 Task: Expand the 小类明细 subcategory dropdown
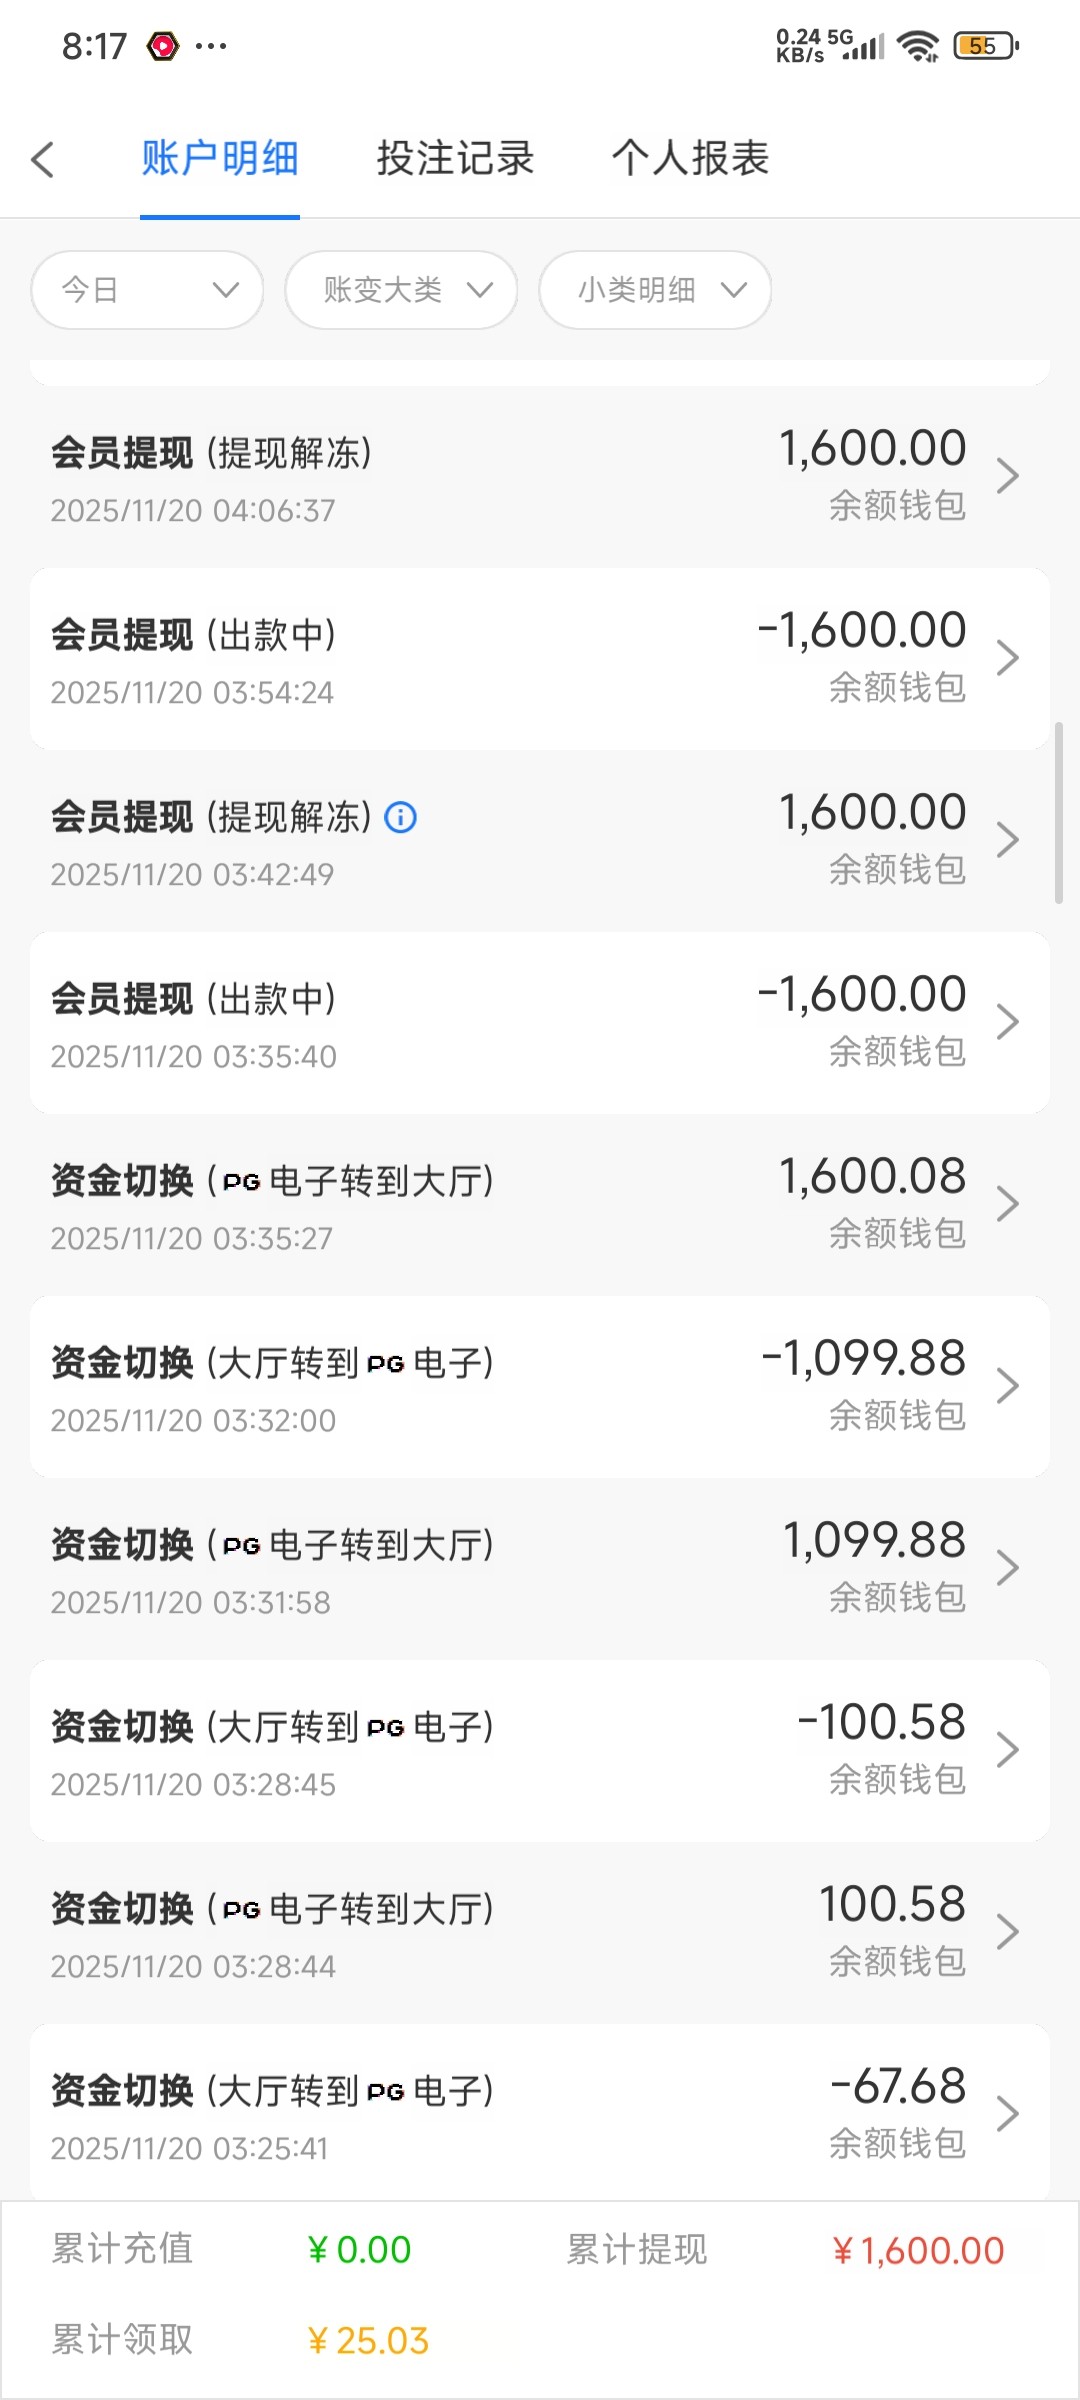pos(655,290)
